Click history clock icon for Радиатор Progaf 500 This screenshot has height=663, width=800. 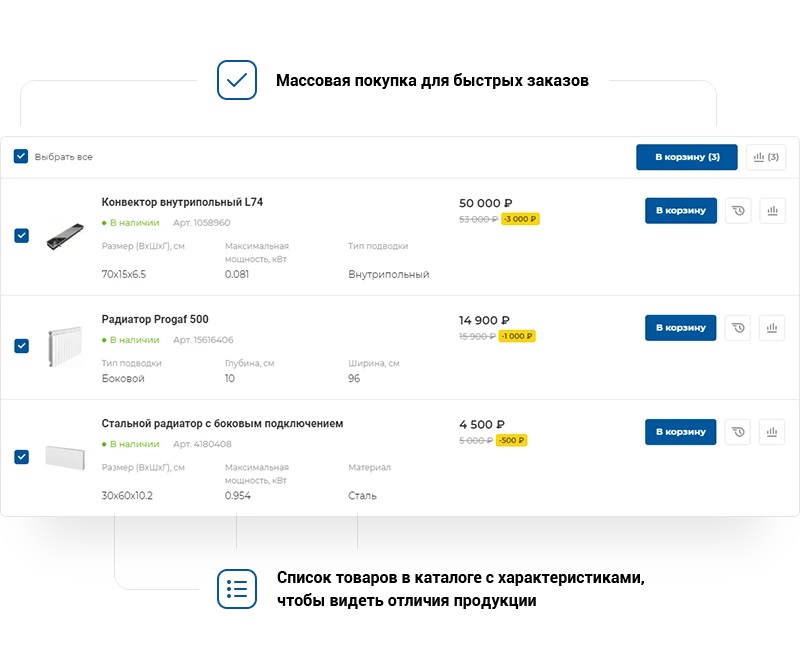[x=738, y=328]
